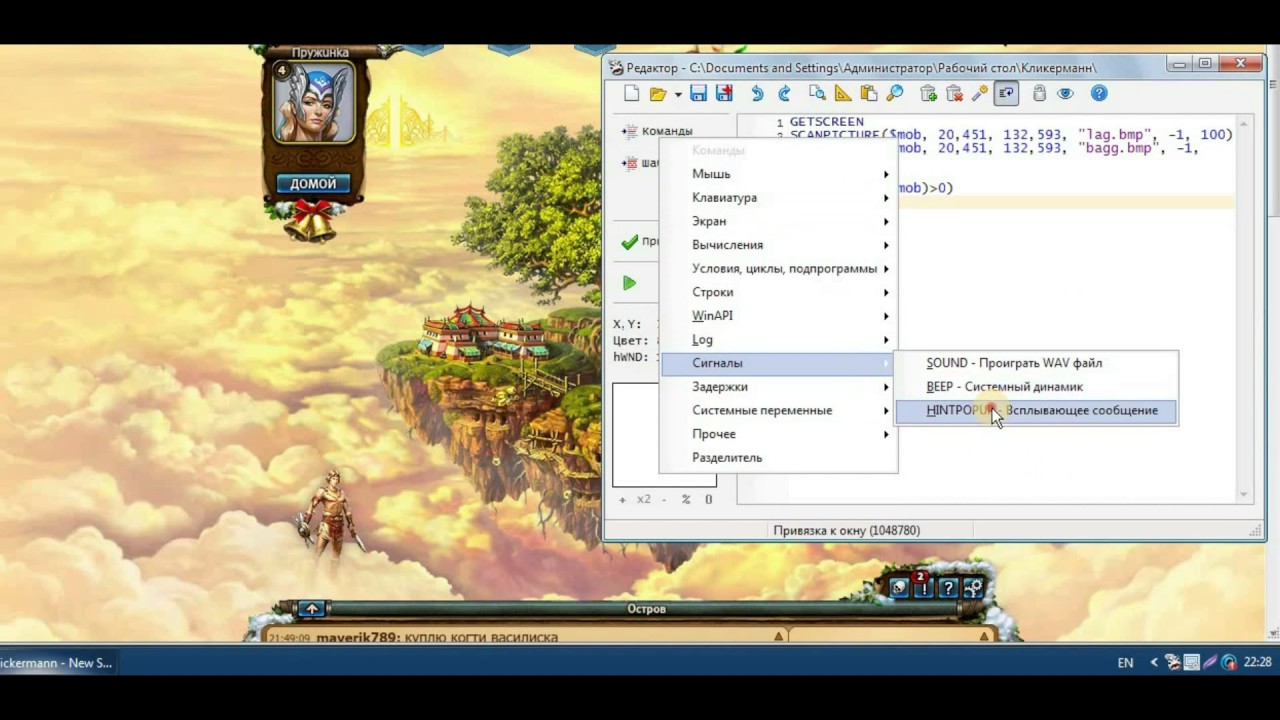The width and height of the screenshot is (1280, 720).
Task: Click the up-arrow button on the game chat bar
Action: [312, 609]
